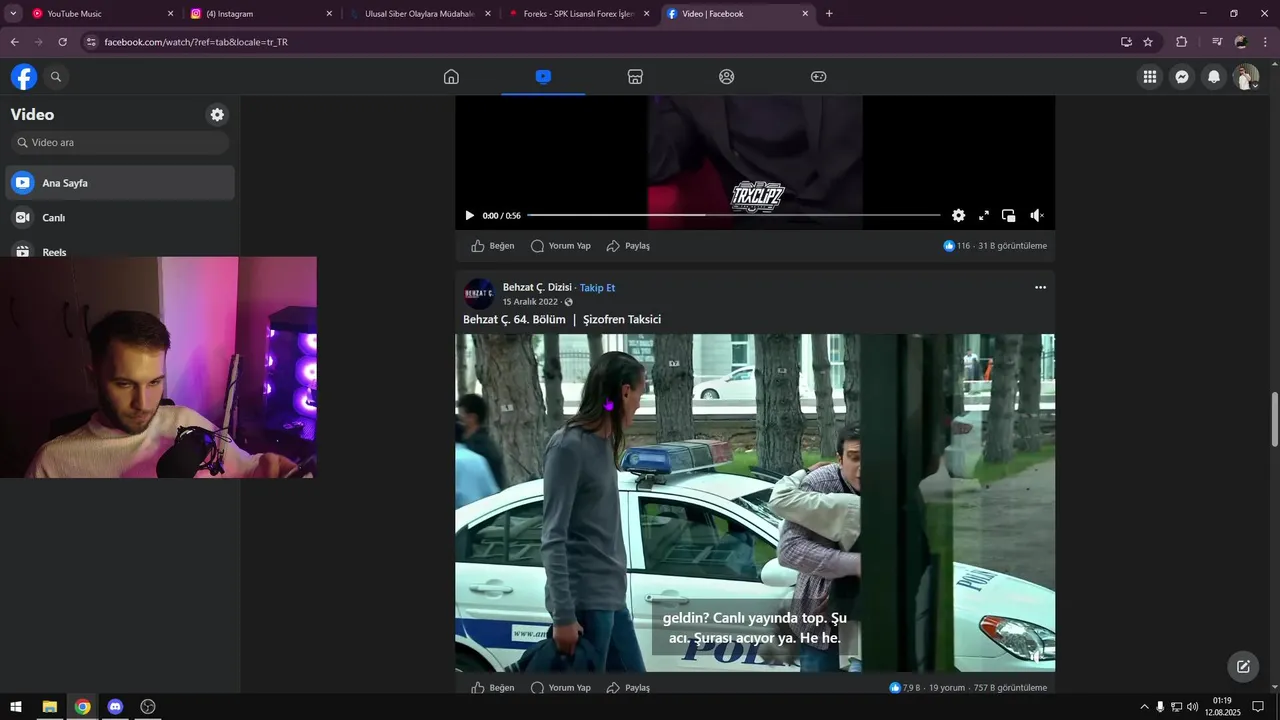This screenshot has height=720, width=1280.
Task: Click the address bar URL
Action: pos(196,42)
